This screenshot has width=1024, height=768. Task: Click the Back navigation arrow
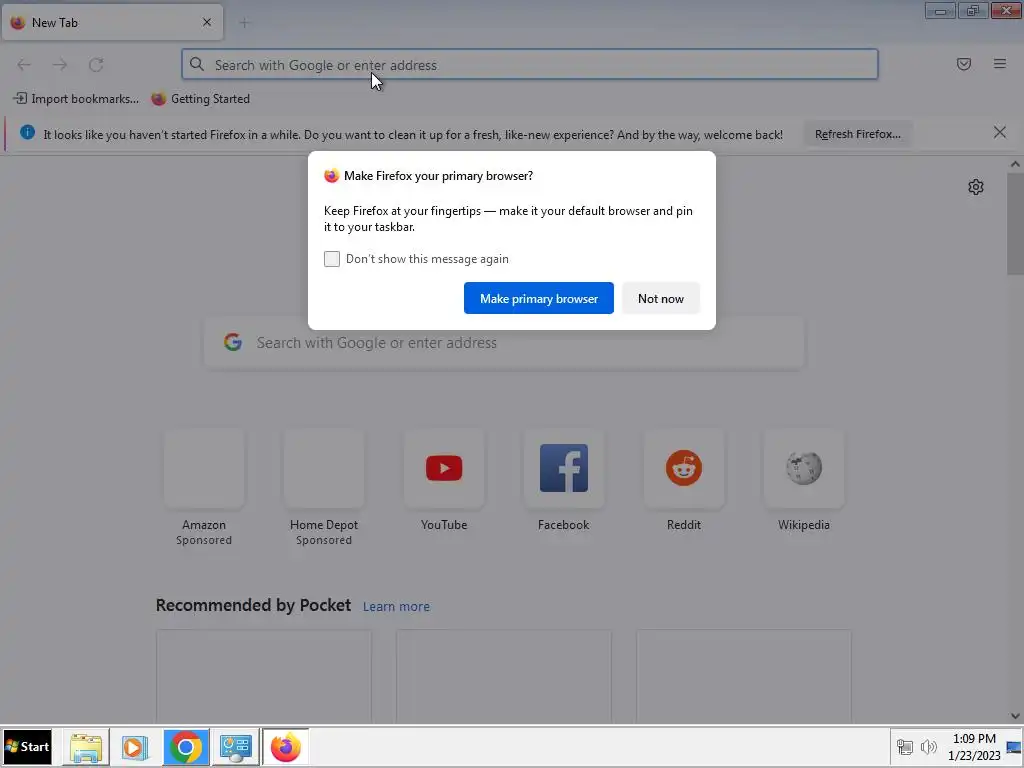click(x=24, y=65)
